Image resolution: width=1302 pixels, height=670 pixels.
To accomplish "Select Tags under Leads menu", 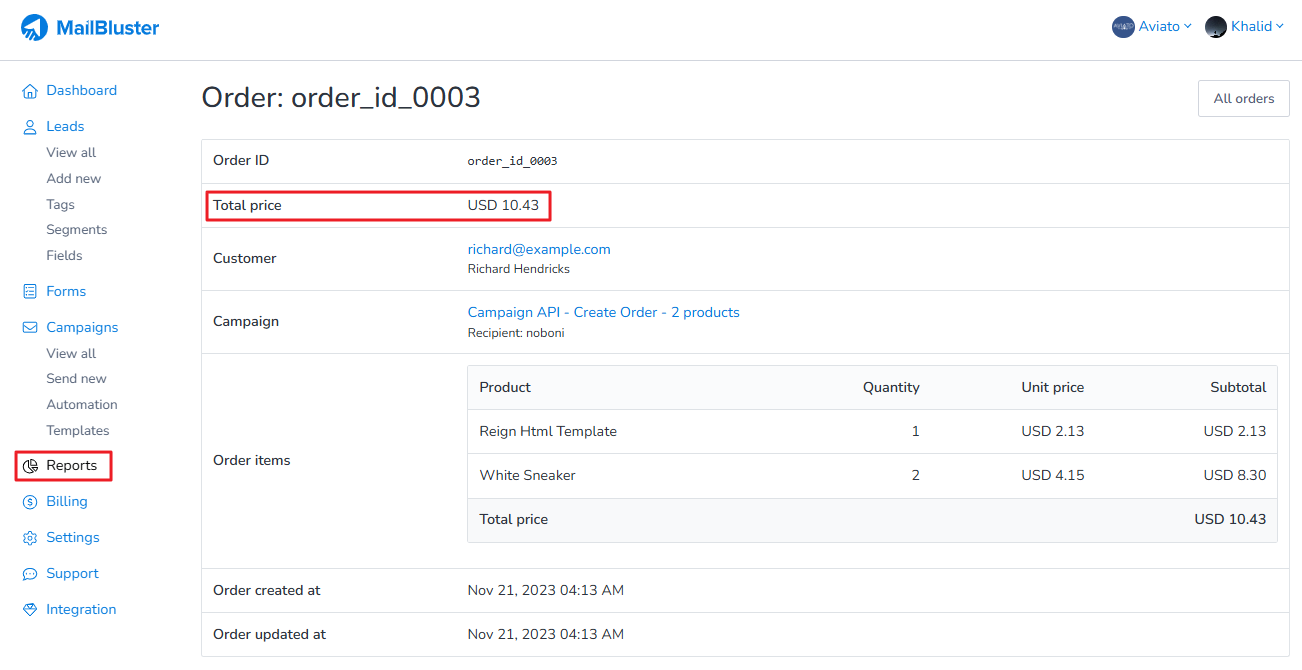I will 60,204.
